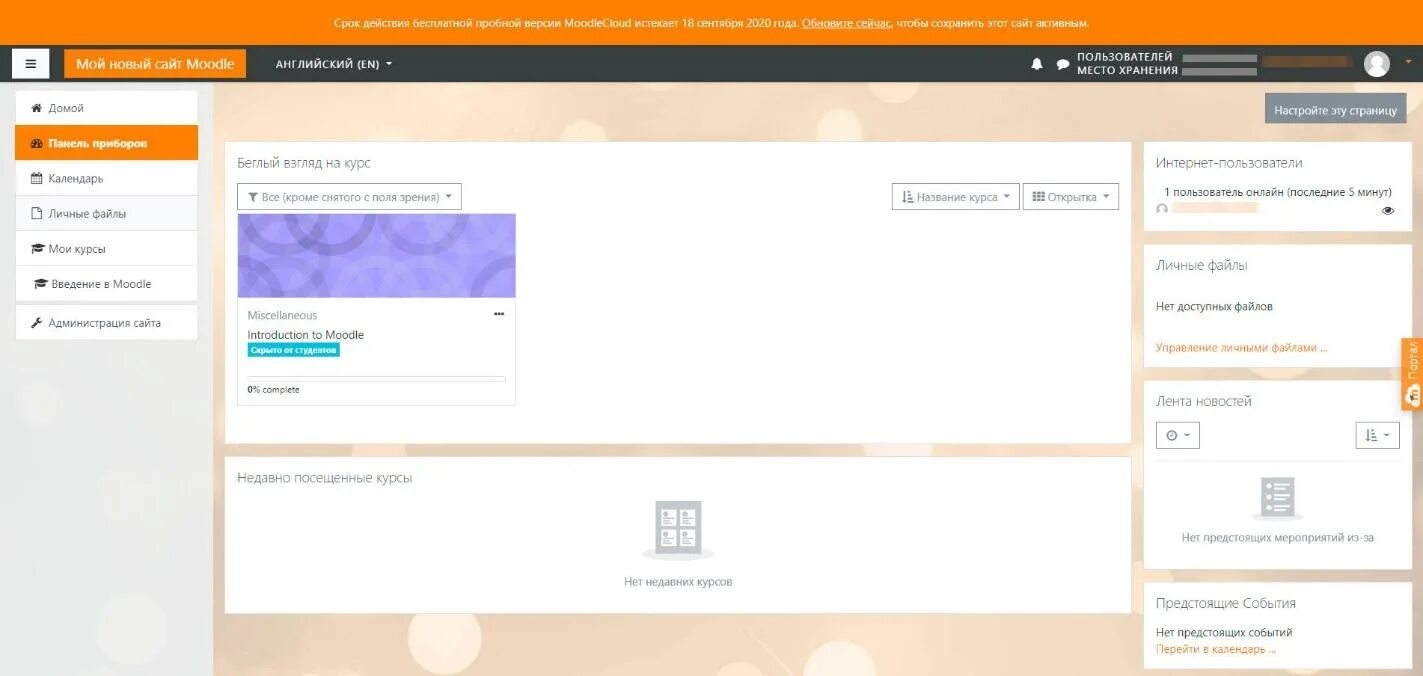Click the calendar icon beside Календарь
The height and width of the screenshot is (676, 1423).
click(37, 178)
